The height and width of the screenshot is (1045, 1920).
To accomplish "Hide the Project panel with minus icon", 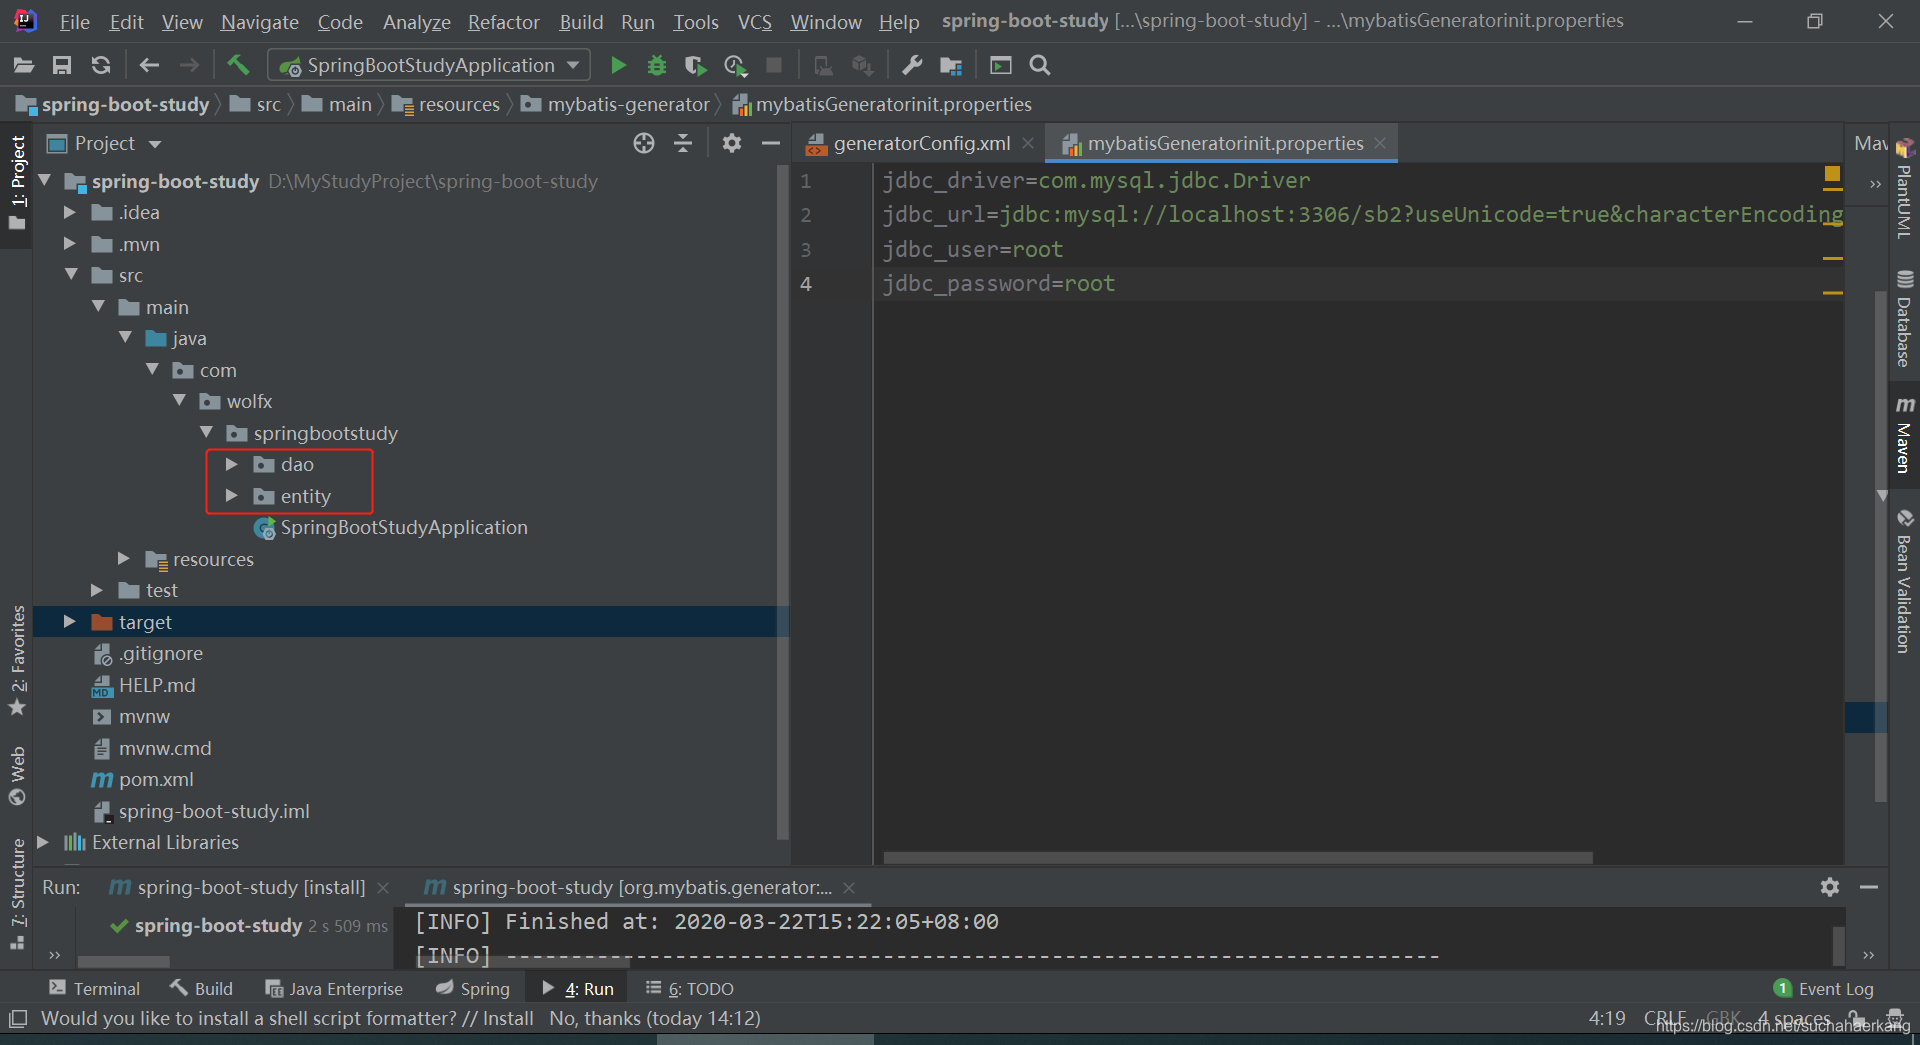I will (x=771, y=144).
